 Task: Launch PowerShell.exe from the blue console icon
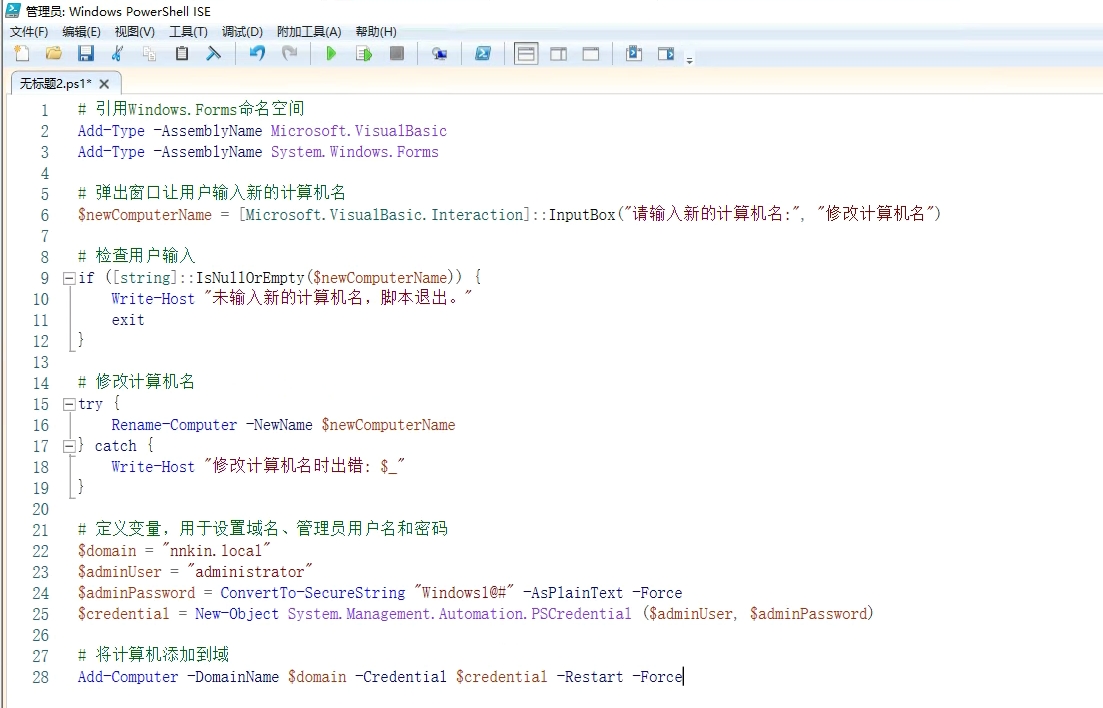482,54
